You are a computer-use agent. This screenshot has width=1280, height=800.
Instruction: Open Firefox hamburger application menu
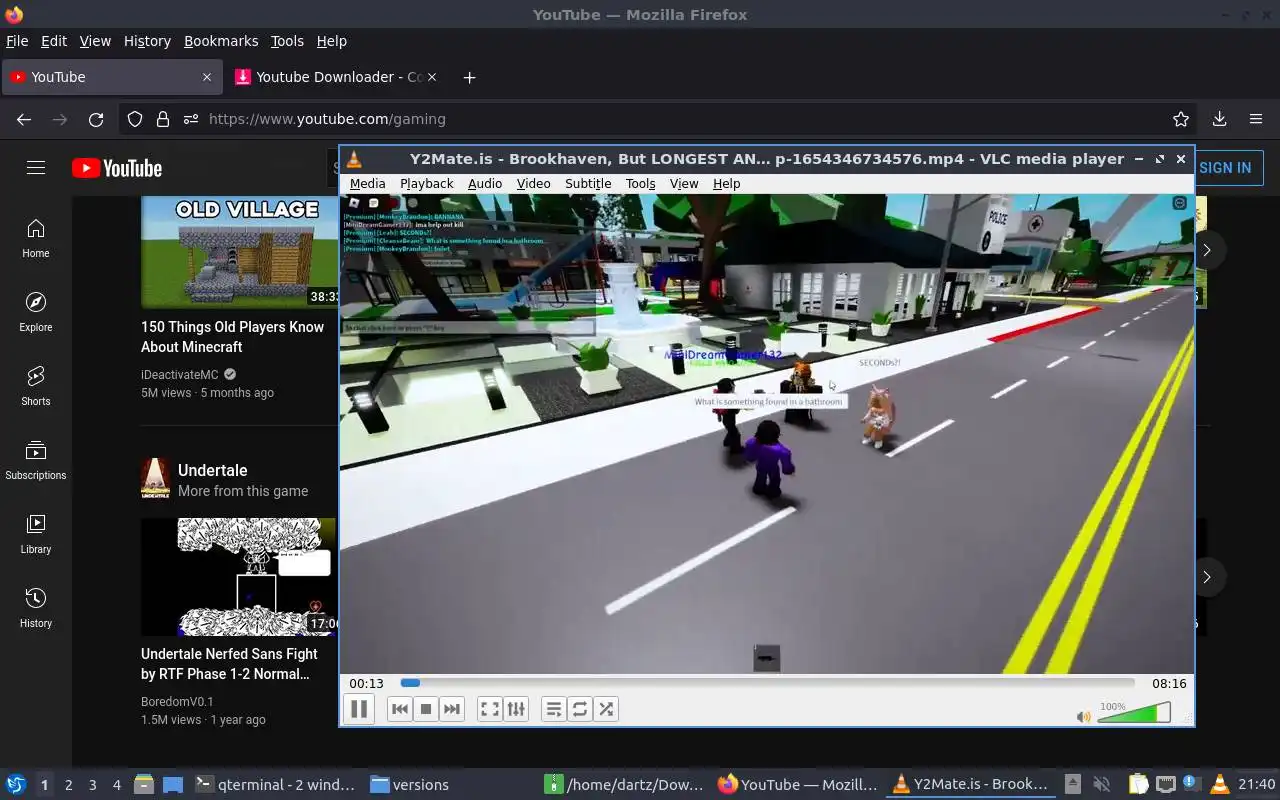coord(1256,119)
